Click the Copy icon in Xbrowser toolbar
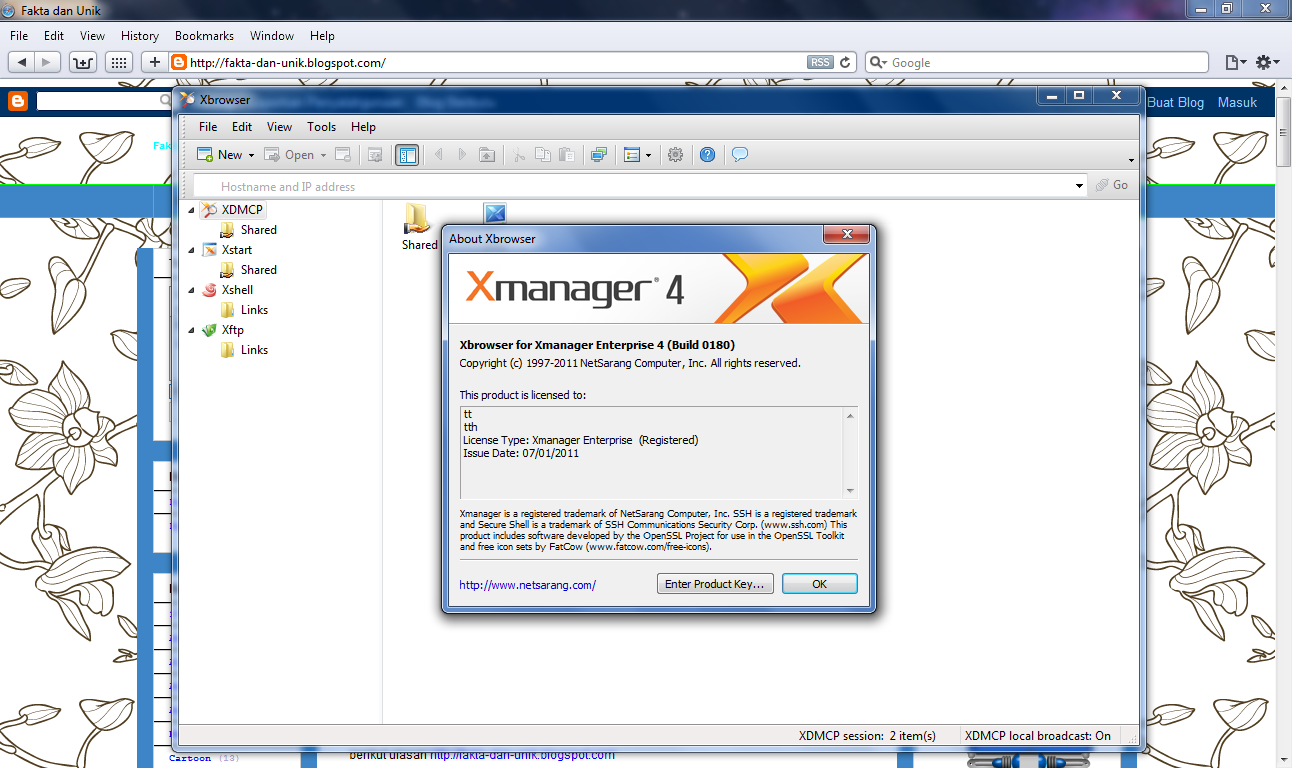 tap(543, 155)
